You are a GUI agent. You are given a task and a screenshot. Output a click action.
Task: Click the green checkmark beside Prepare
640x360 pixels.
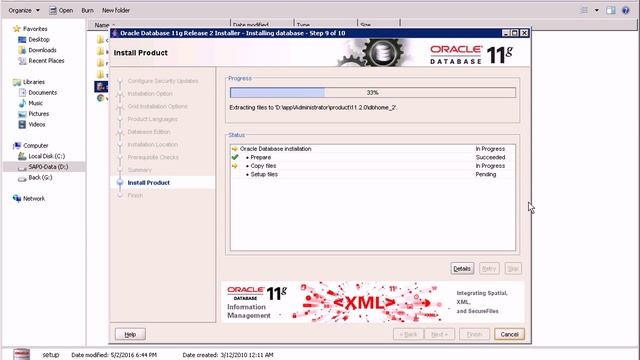point(235,157)
